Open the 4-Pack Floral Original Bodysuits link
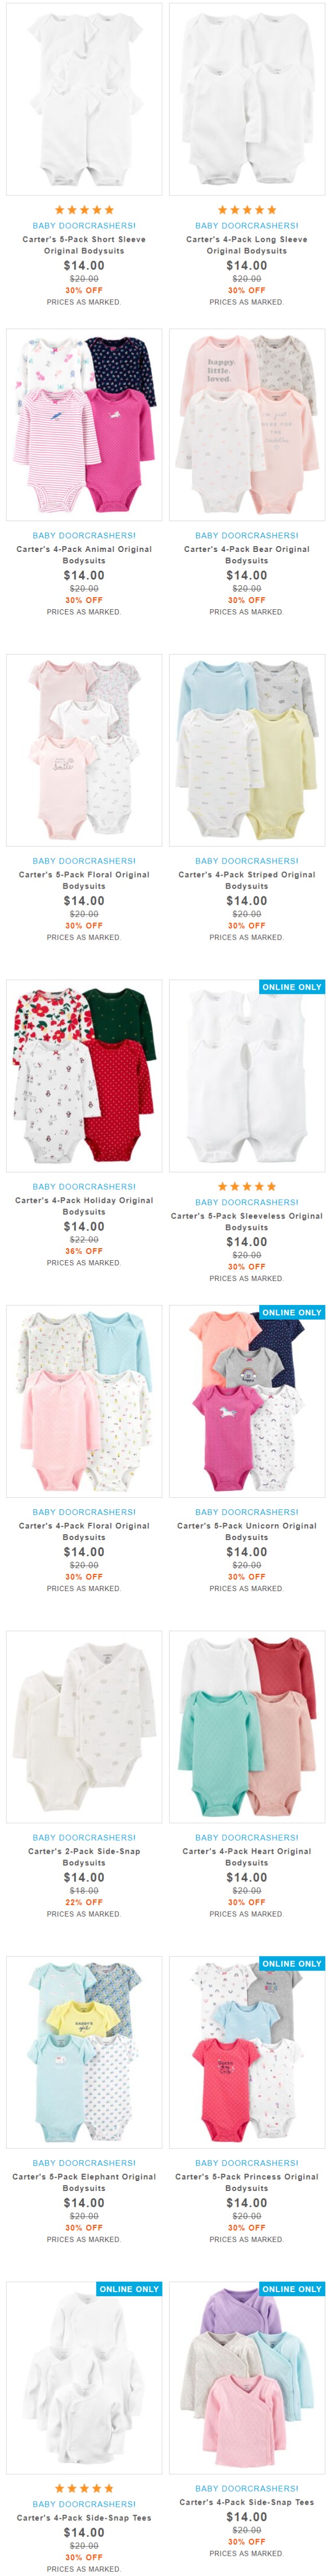 pos(84,1531)
